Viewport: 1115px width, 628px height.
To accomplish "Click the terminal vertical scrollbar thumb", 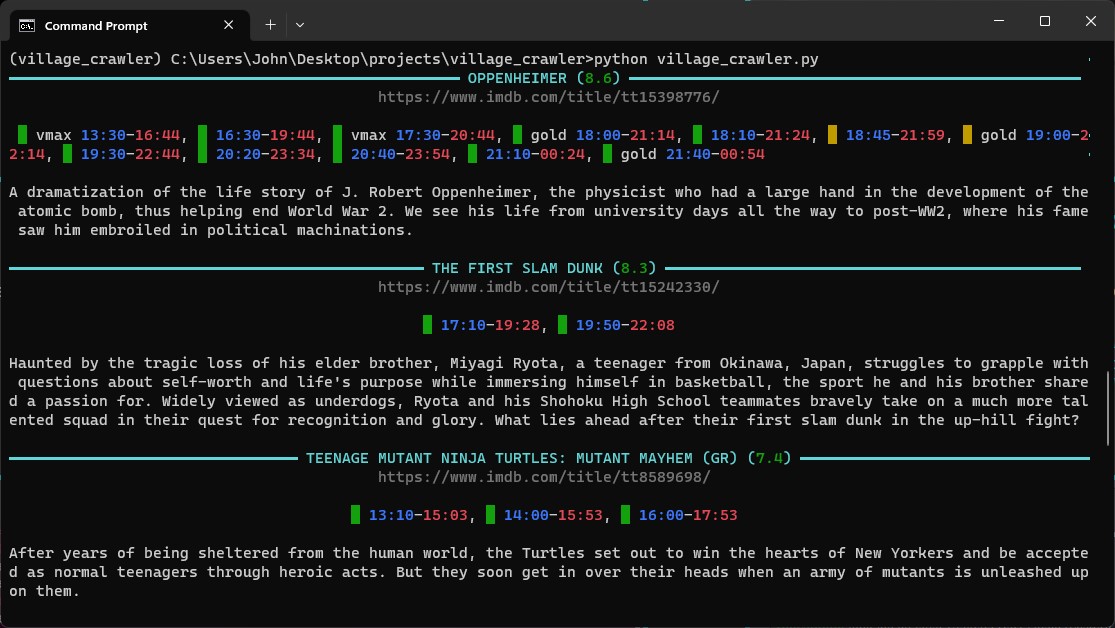I will pos(1109,409).
